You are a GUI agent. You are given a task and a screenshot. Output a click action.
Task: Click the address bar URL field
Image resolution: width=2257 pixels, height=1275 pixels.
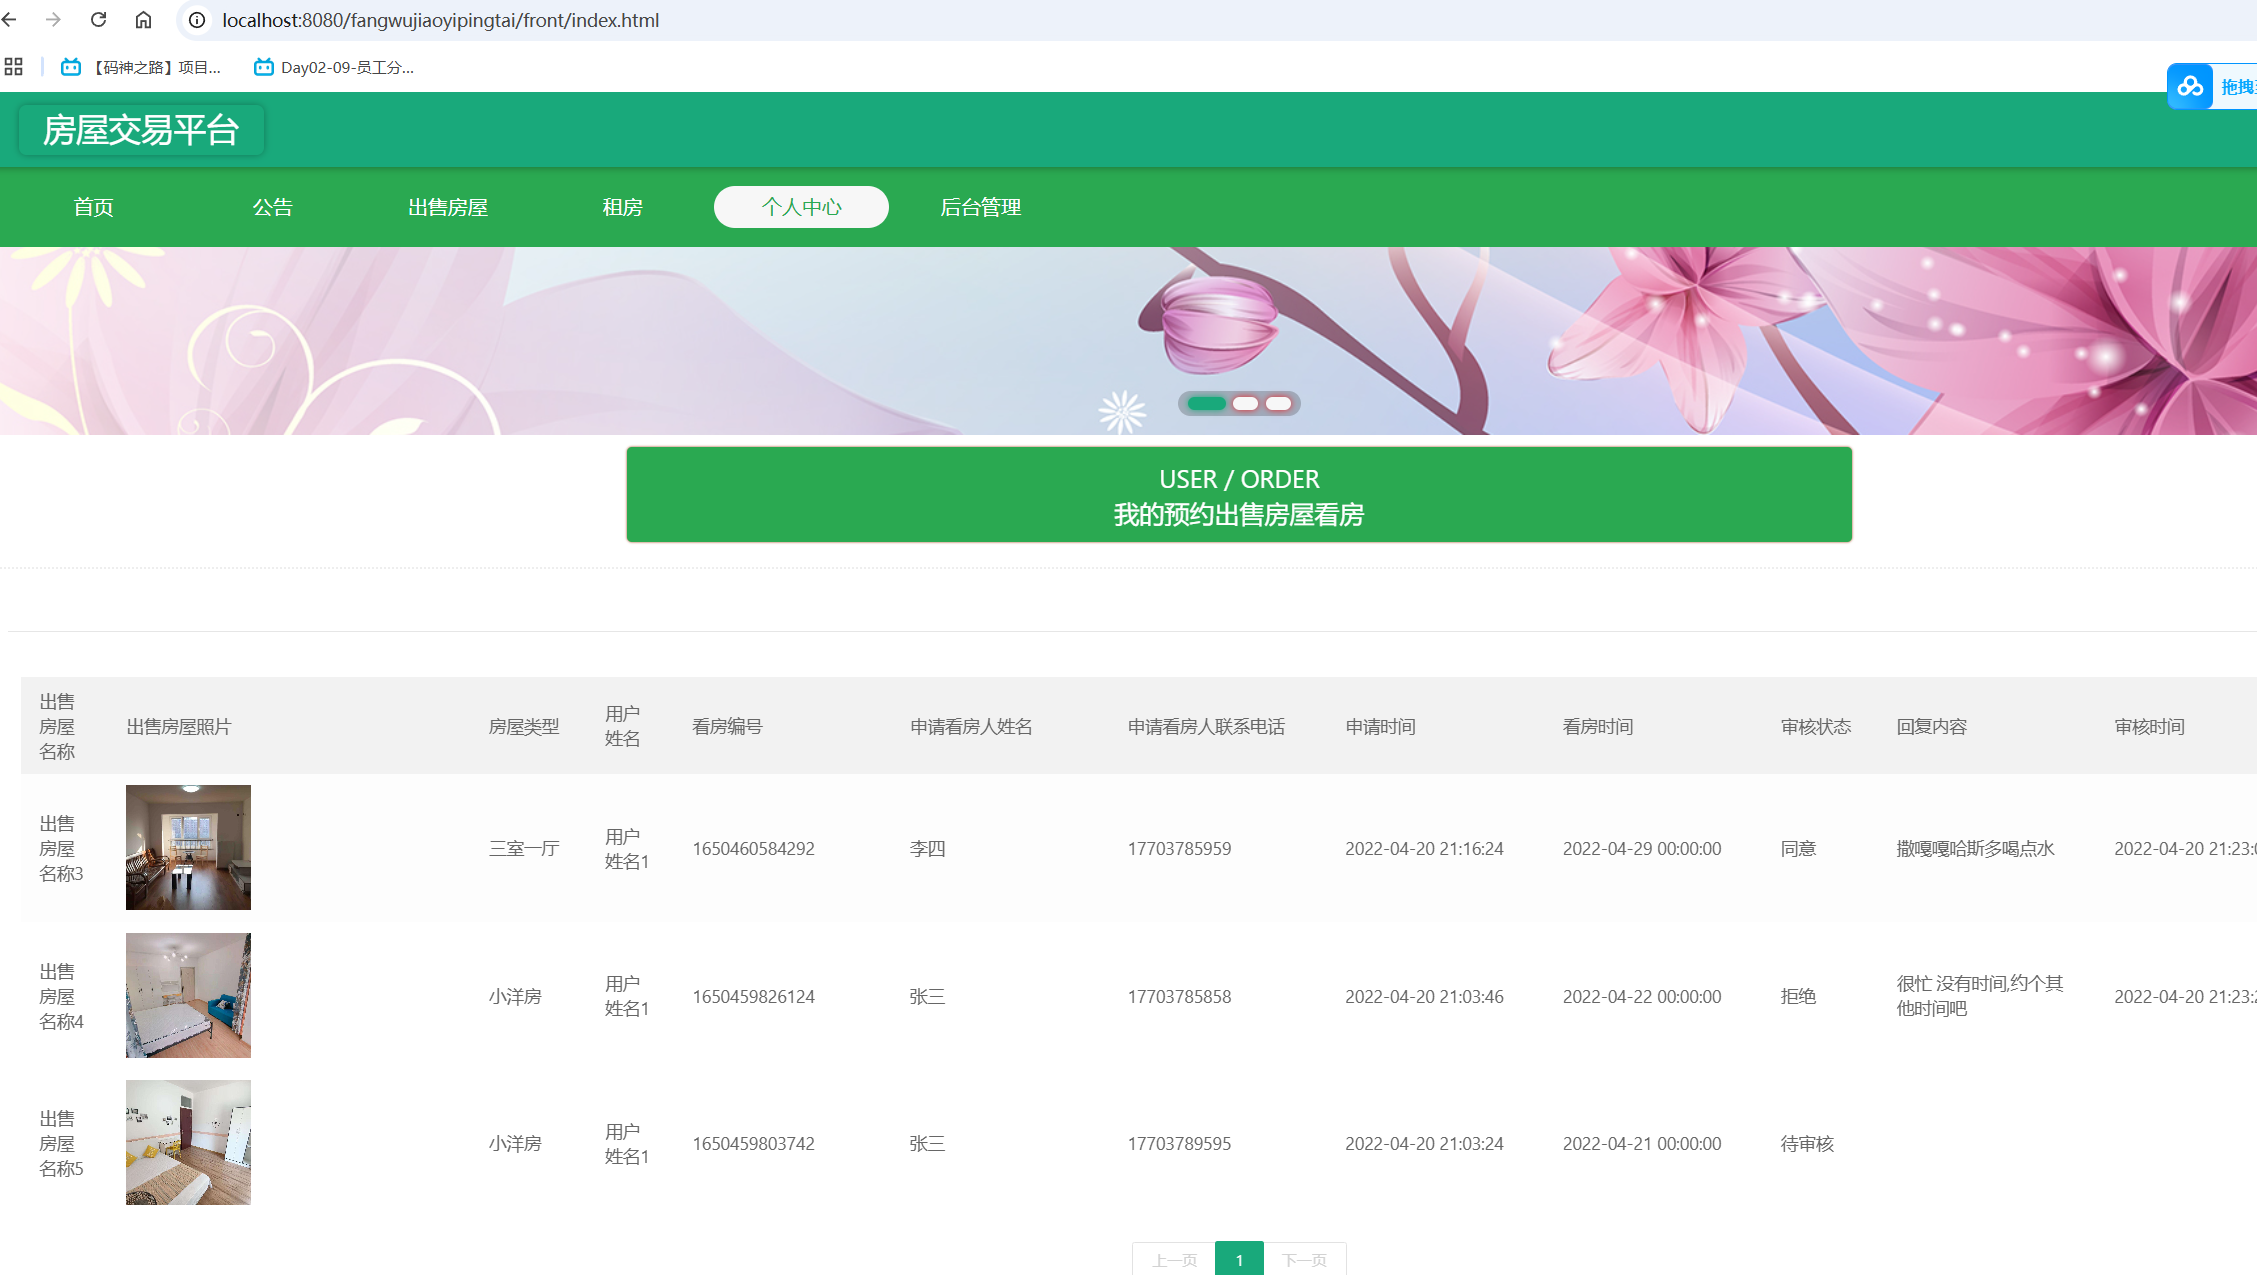pyautogui.click(x=440, y=20)
